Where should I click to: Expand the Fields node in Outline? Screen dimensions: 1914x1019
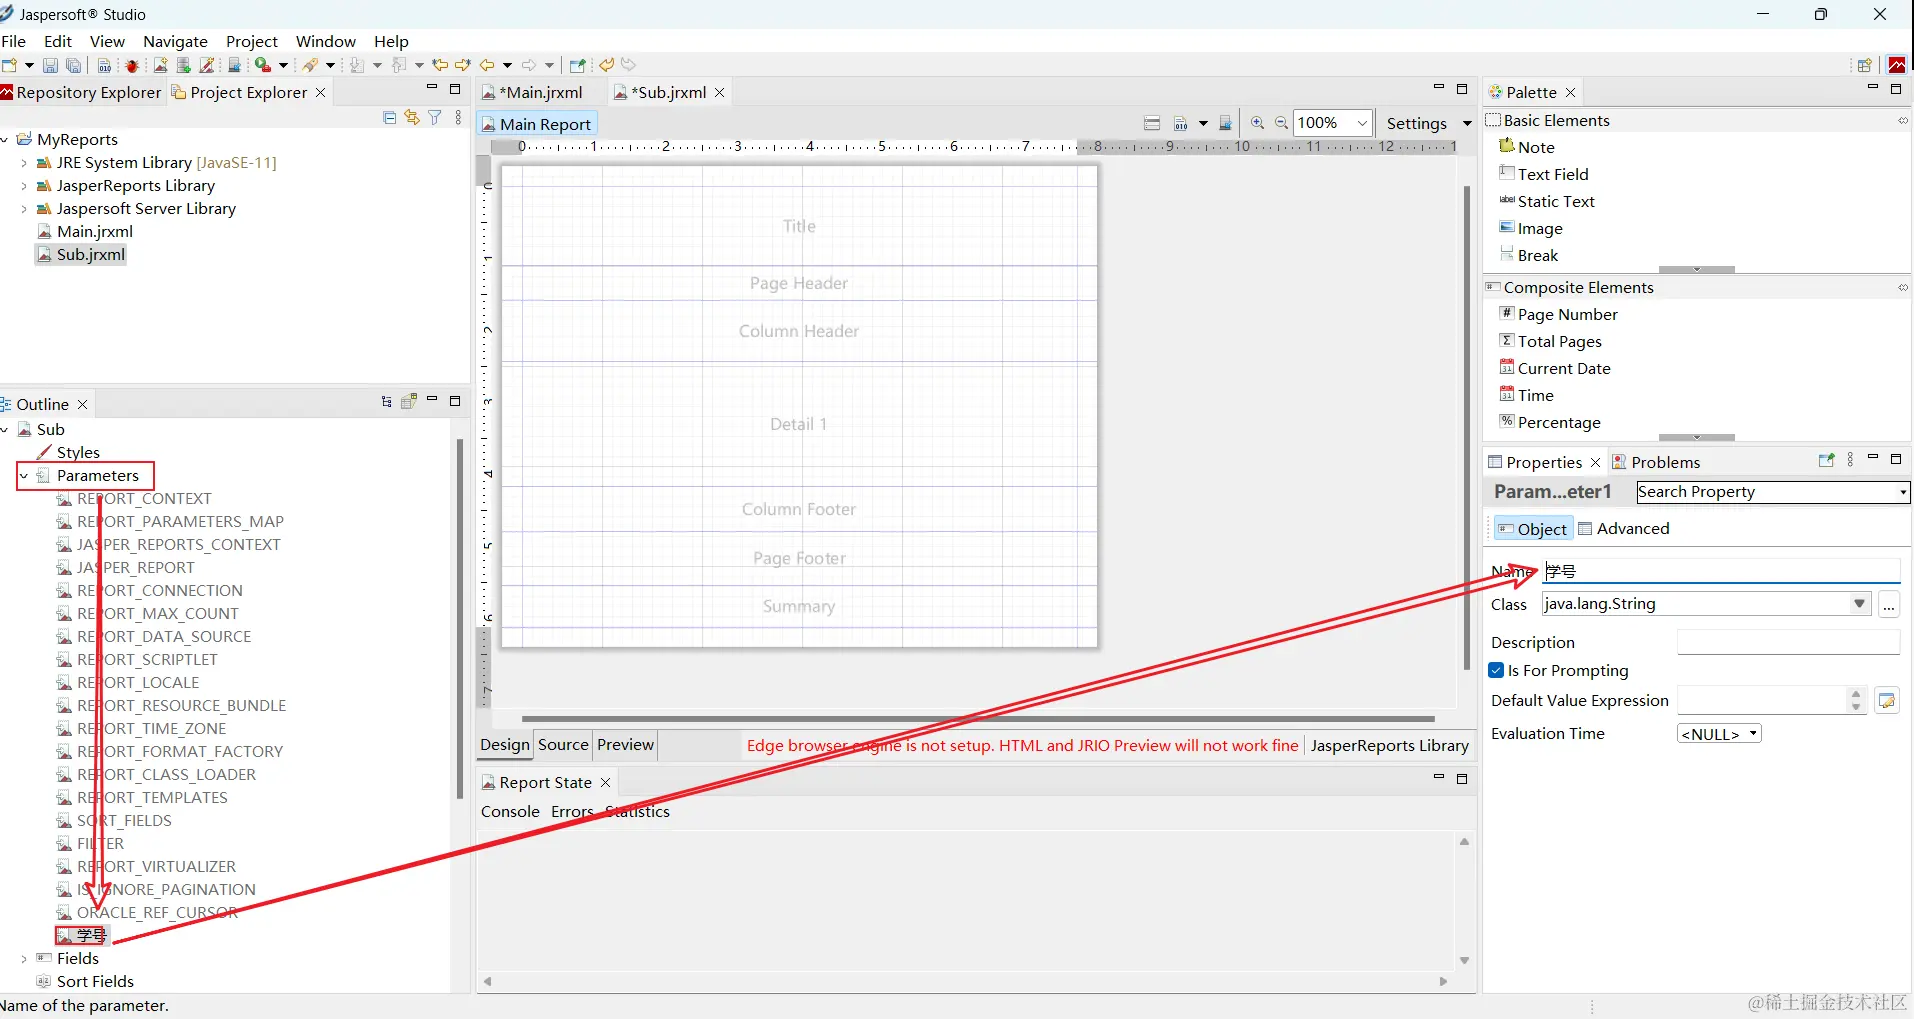point(24,959)
